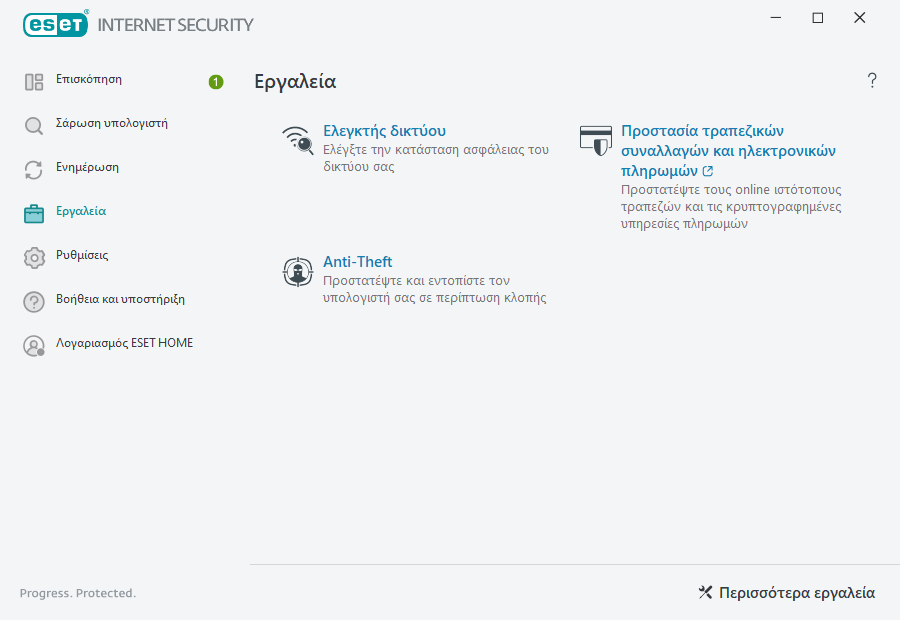Click the Σάρωση υπολογιστή magnifier icon
Viewport: 900px width, 620px height.
point(34,126)
